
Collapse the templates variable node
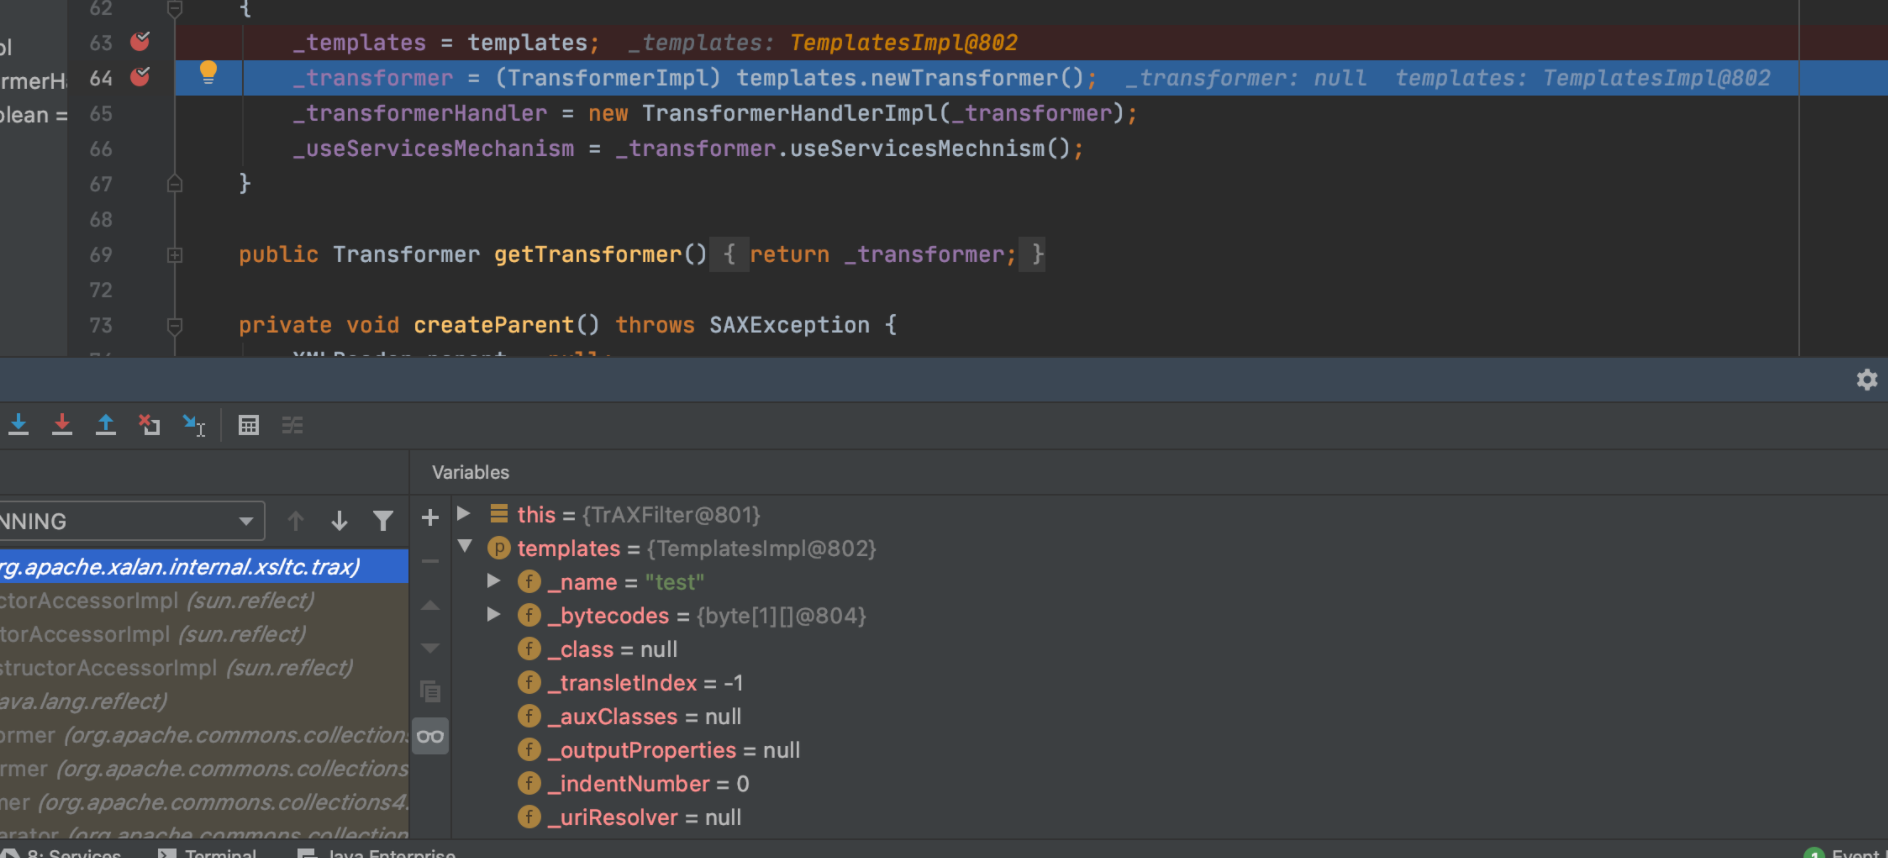point(465,546)
